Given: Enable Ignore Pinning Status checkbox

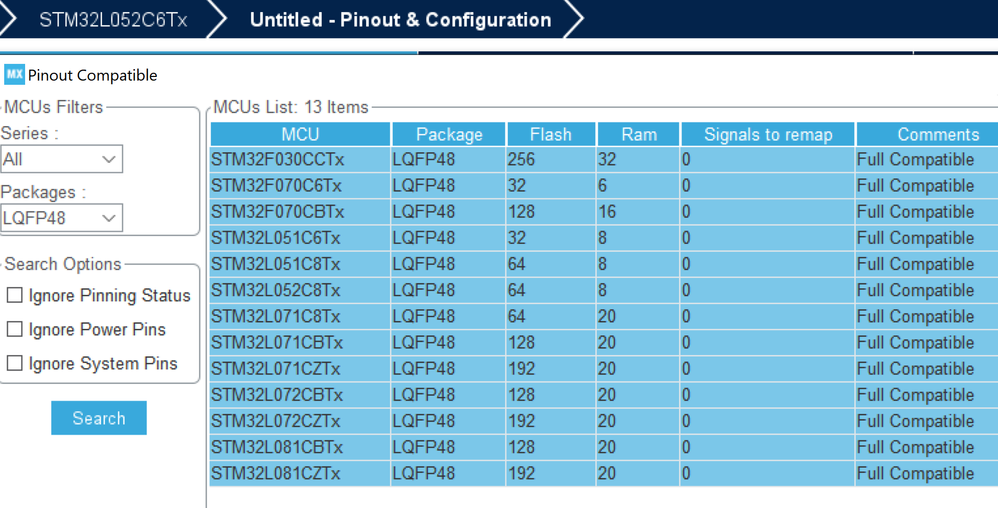Looking at the screenshot, I should [15, 295].
